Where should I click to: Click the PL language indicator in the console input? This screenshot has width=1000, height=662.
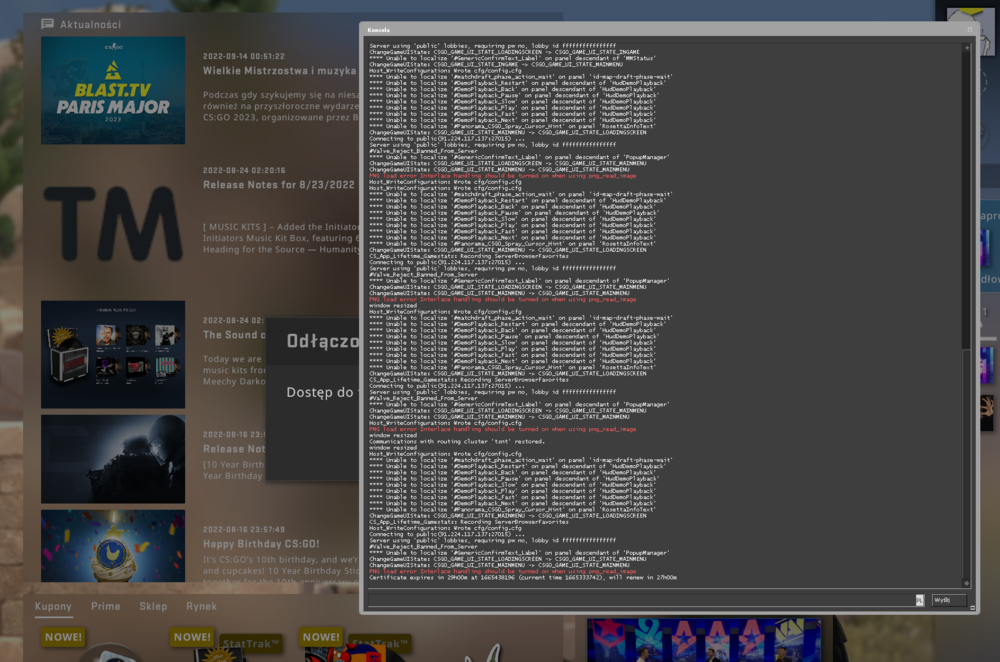[x=920, y=600]
